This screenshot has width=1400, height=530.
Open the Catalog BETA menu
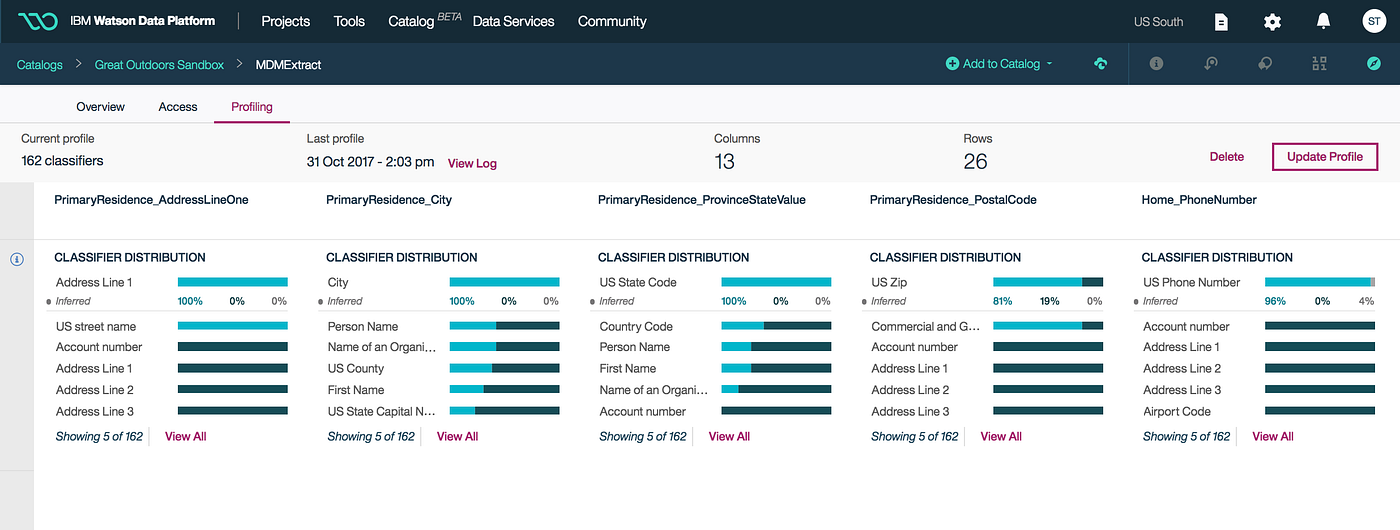point(424,20)
